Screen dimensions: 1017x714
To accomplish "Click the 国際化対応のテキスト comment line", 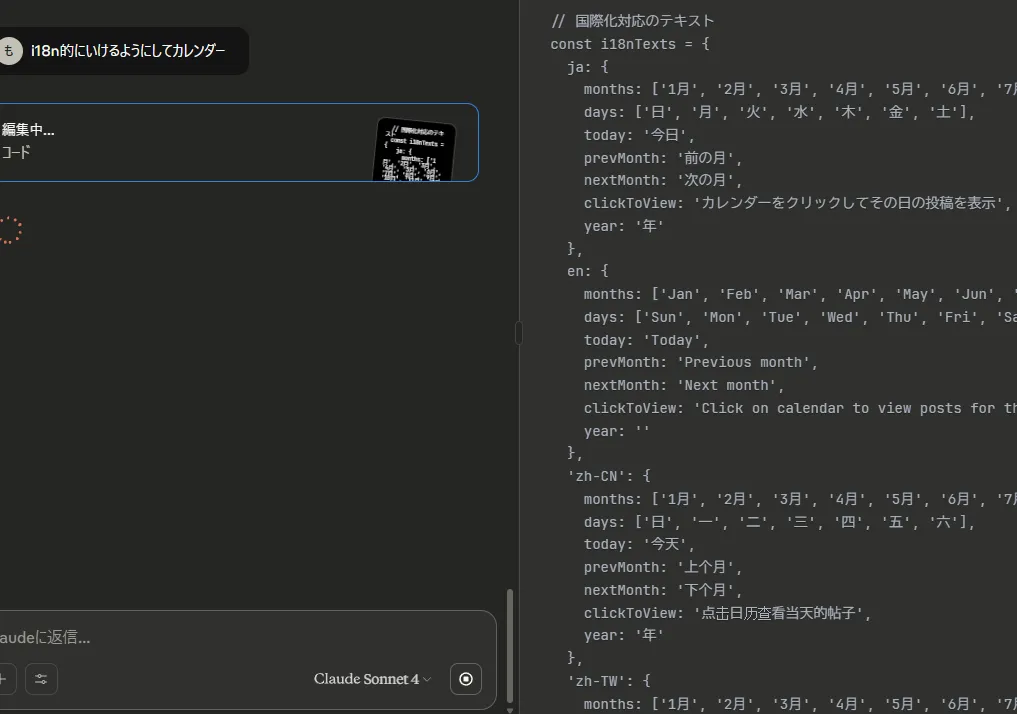I will click(633, 21).
